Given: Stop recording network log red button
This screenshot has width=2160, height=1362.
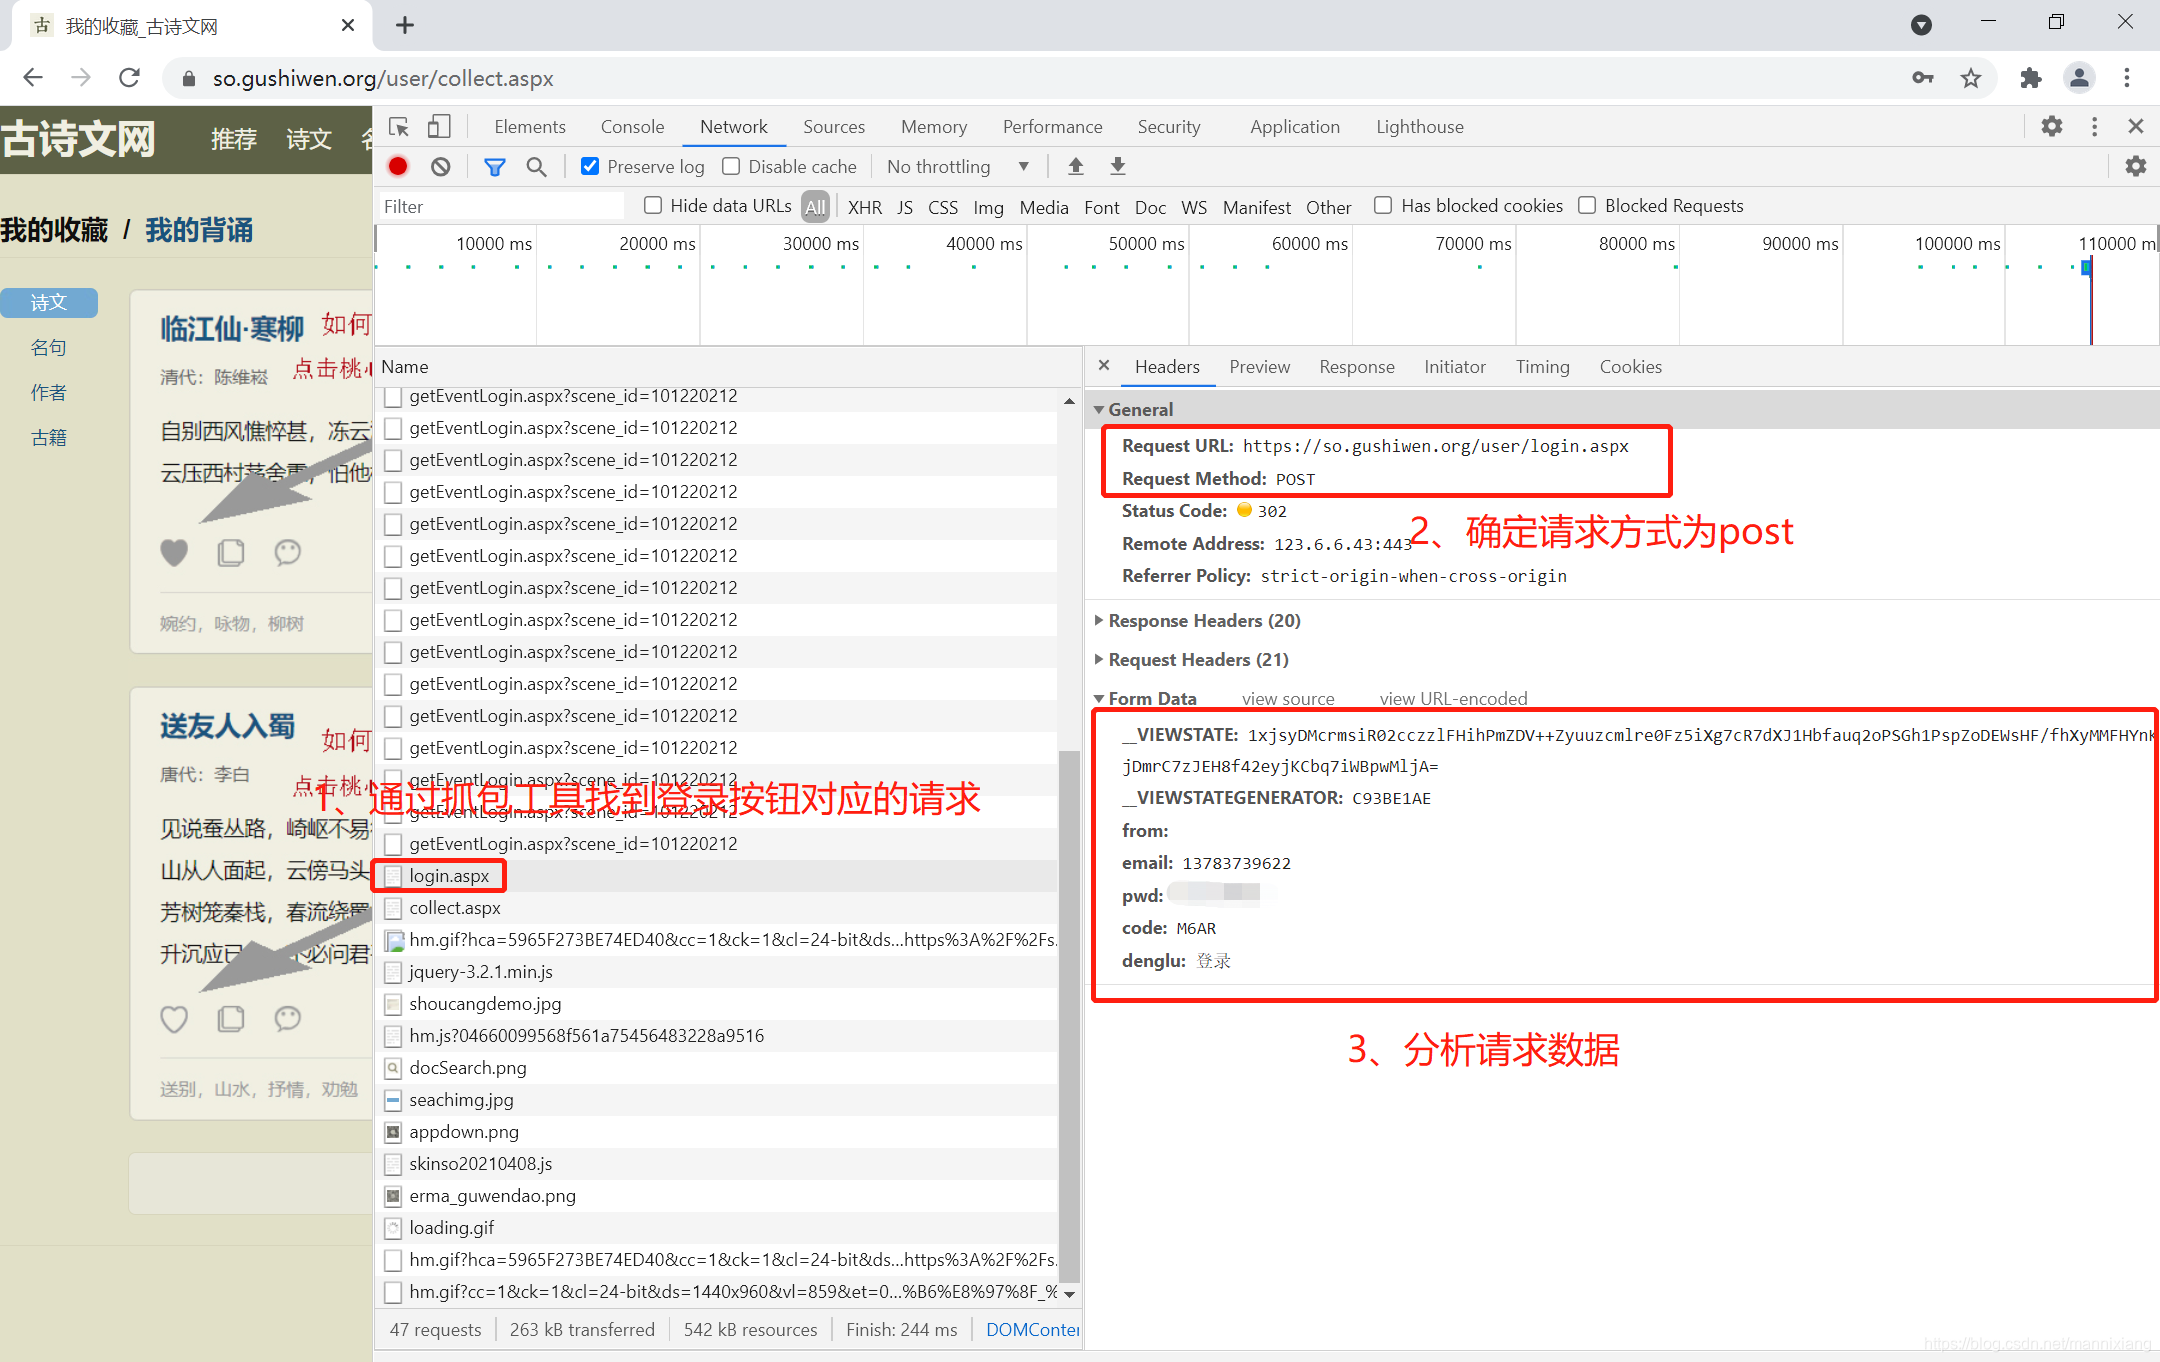Looking at the screenshot, I should (x=398, y=167).
